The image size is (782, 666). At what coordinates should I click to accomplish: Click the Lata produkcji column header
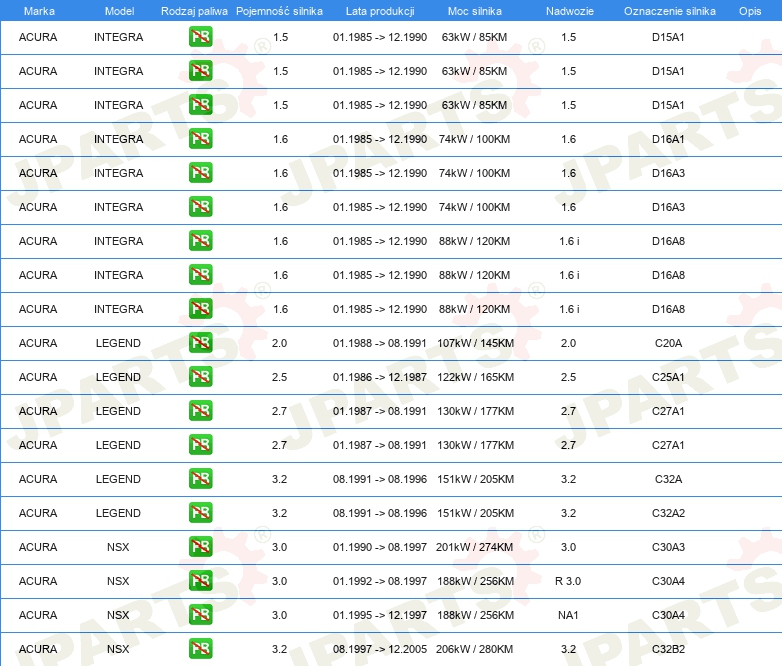click(380, 11)
